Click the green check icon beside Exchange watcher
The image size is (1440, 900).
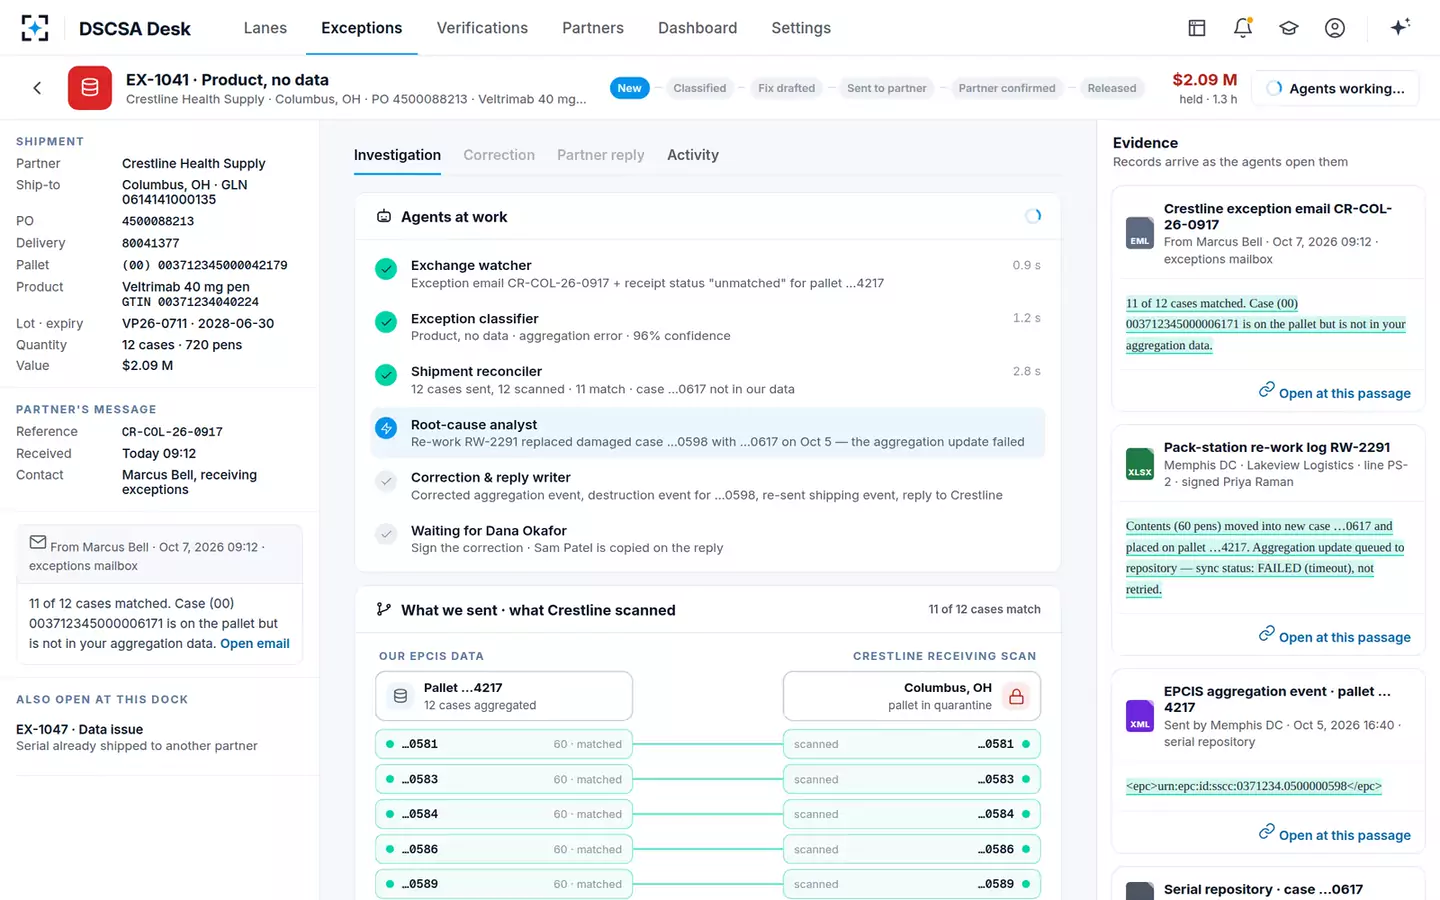pos(386,269)
